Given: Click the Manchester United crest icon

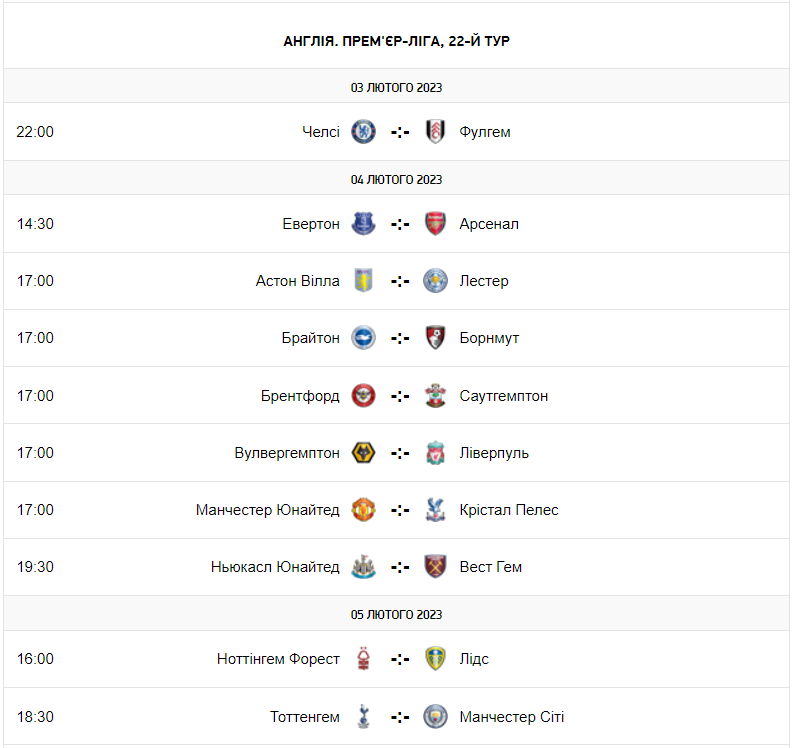Looking at the screenshot, I should (363, 510).
